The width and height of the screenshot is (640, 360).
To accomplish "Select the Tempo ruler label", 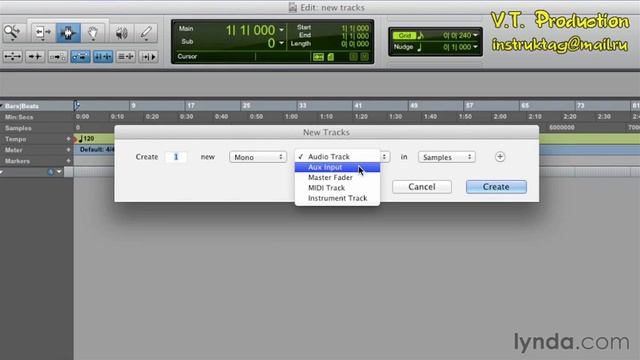I will [16, 139].
